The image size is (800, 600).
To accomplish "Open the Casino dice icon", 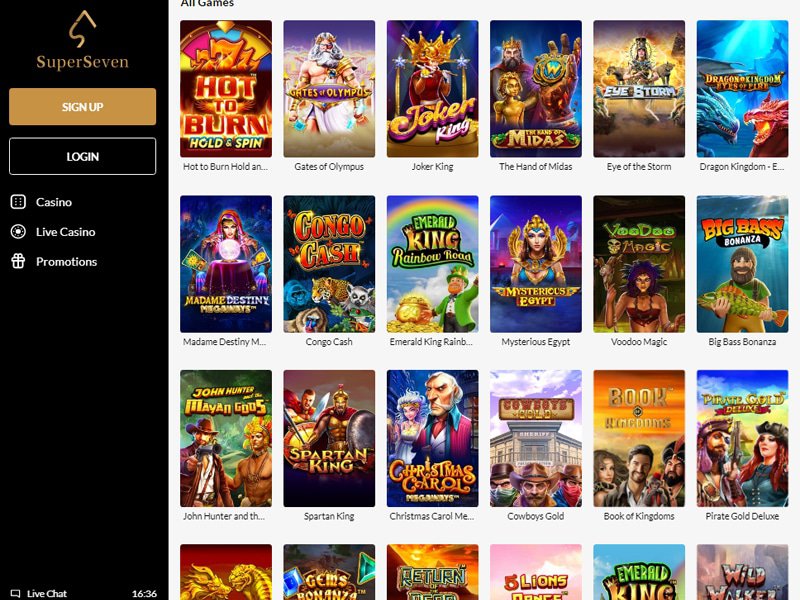I will [x=18, y=202].
